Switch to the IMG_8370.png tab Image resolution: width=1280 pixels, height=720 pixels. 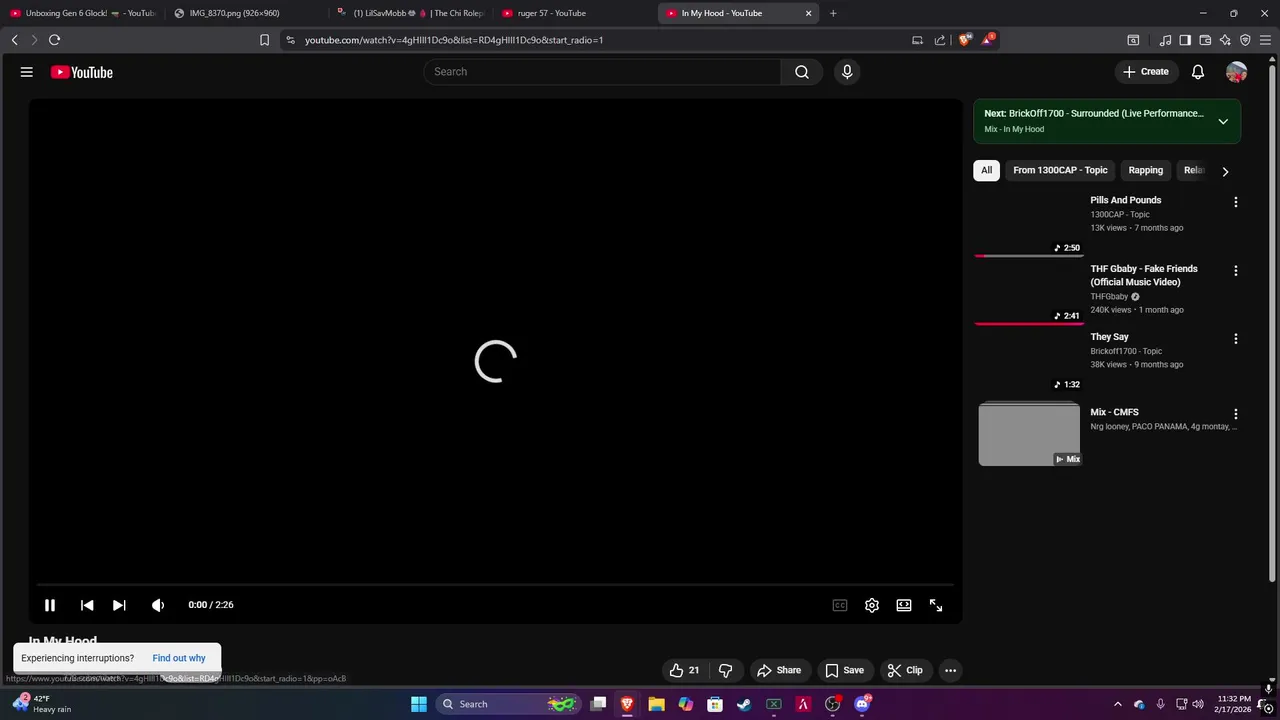243,13
